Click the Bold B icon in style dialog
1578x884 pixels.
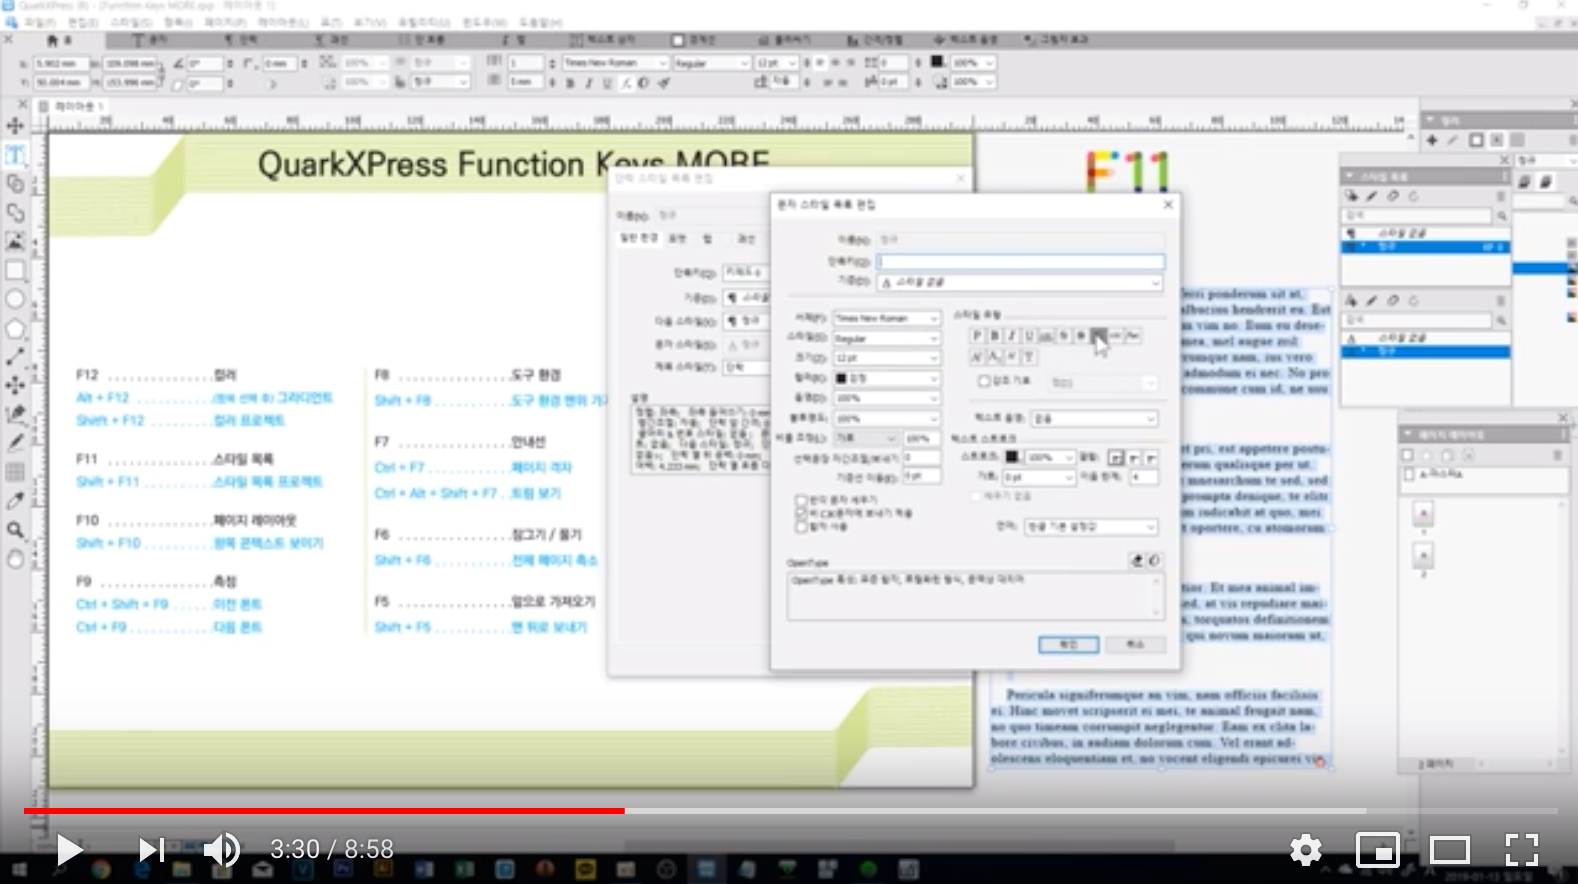pos(994,336)
